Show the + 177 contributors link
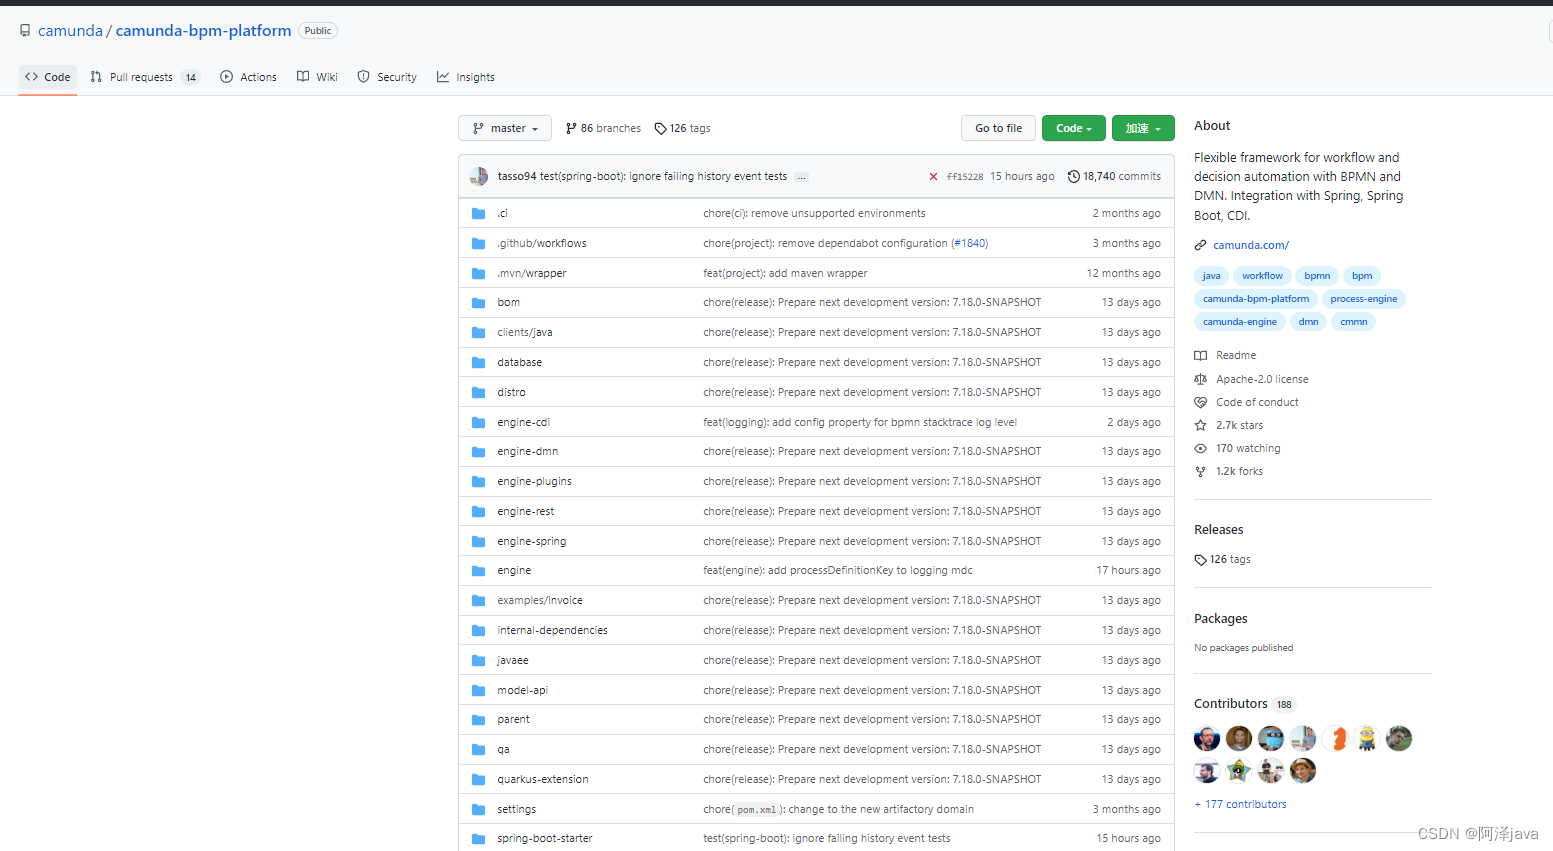The image size is (1553, 851). pos(1240,804)
